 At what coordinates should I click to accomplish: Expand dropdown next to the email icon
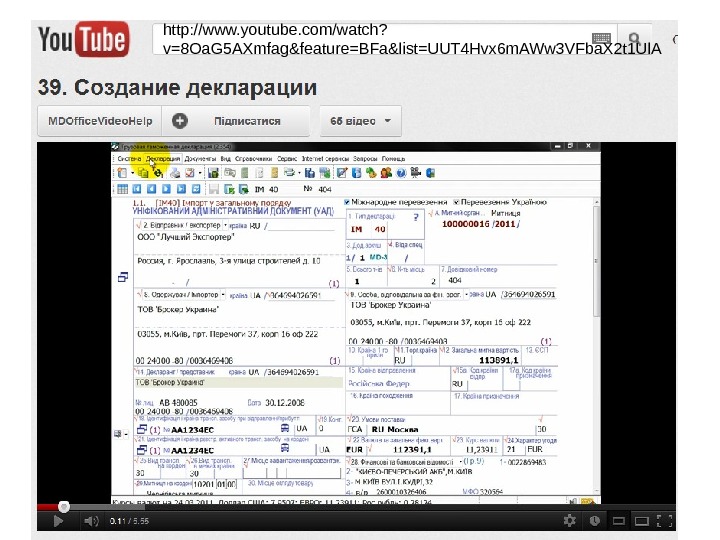click(x=200, y=174)
